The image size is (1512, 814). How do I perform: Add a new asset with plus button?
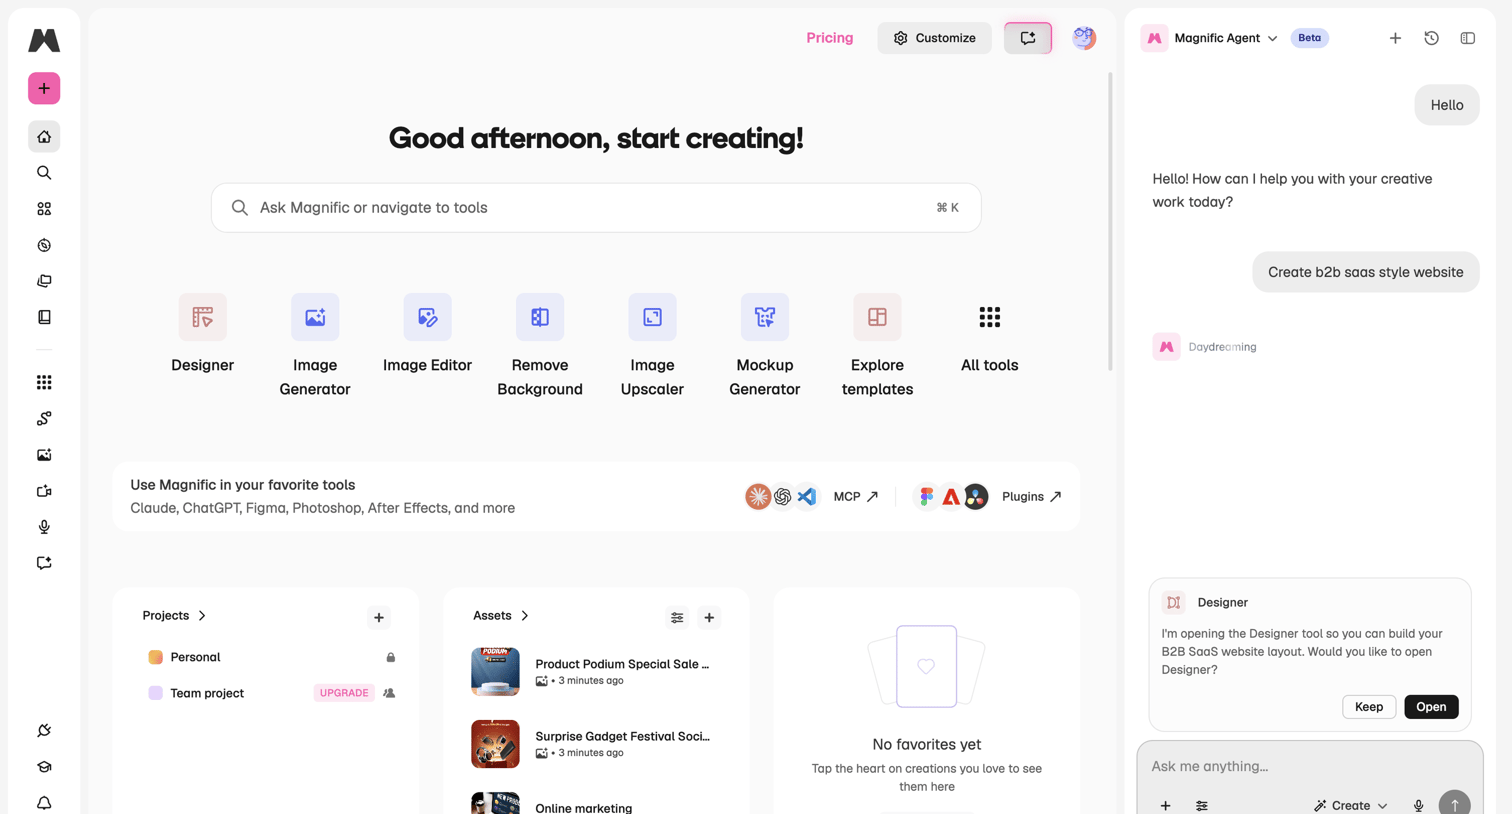709,618
